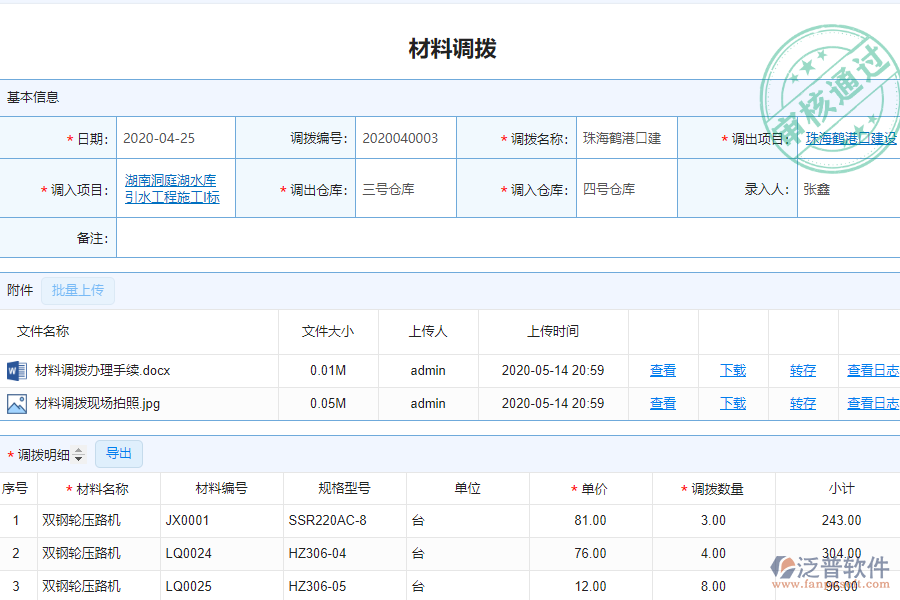Click the descending sort arrow next to 调拨明细
This screenshot has height=600, width=900.
(x=78, y=458)
